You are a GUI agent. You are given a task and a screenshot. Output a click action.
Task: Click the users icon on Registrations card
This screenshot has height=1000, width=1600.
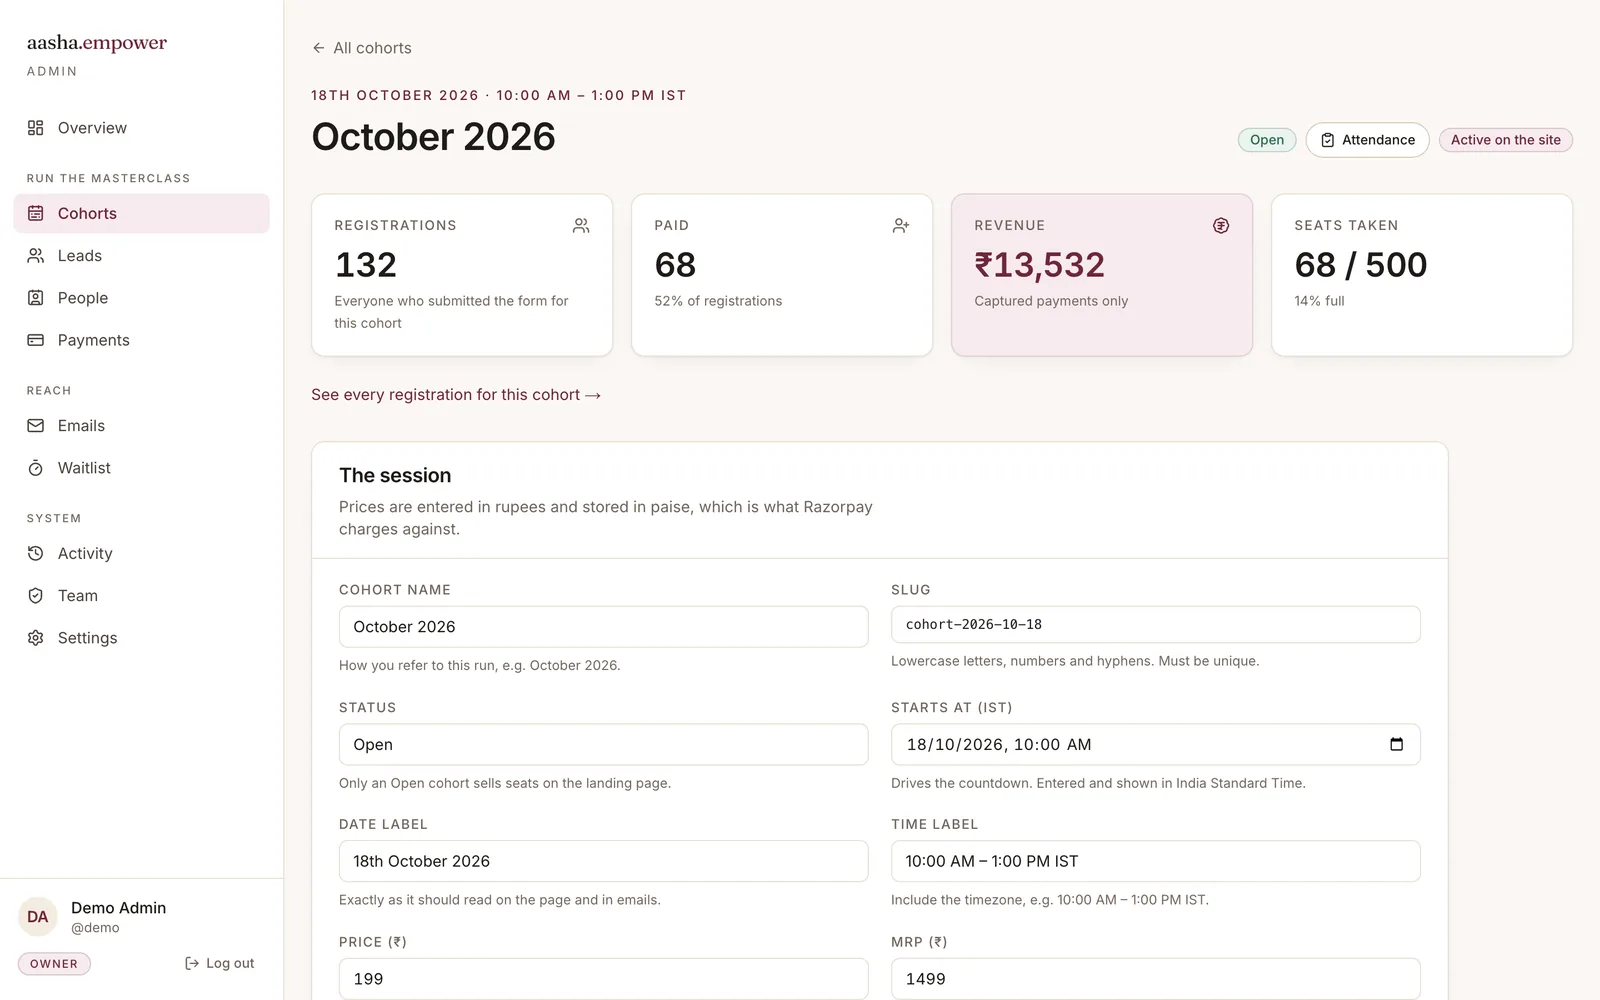(x=581, y=226)
